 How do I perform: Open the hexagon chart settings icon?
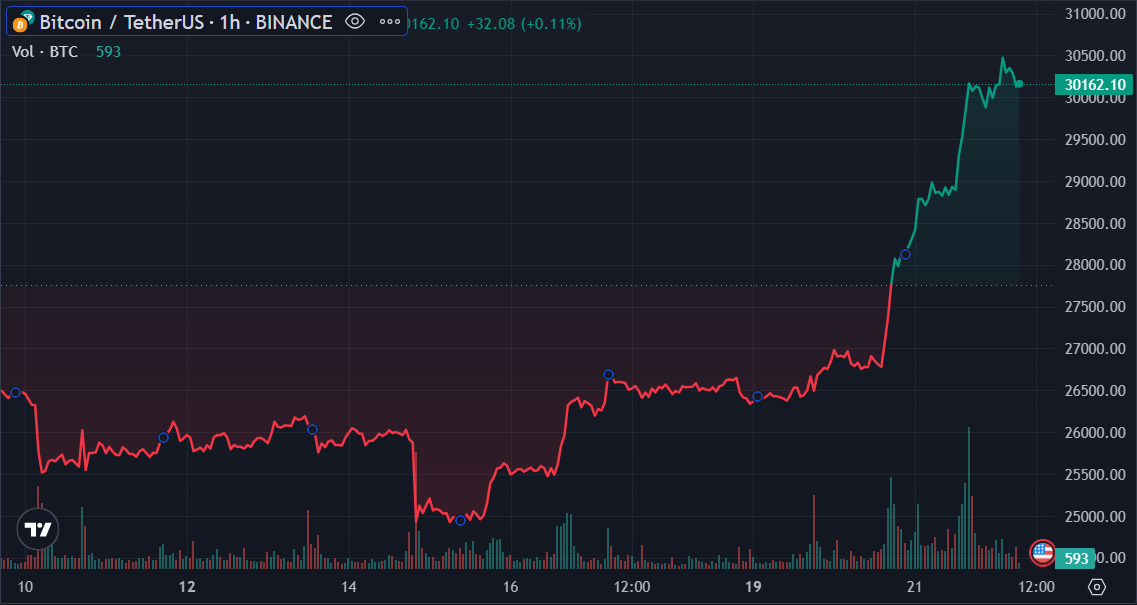point(1097,586)
